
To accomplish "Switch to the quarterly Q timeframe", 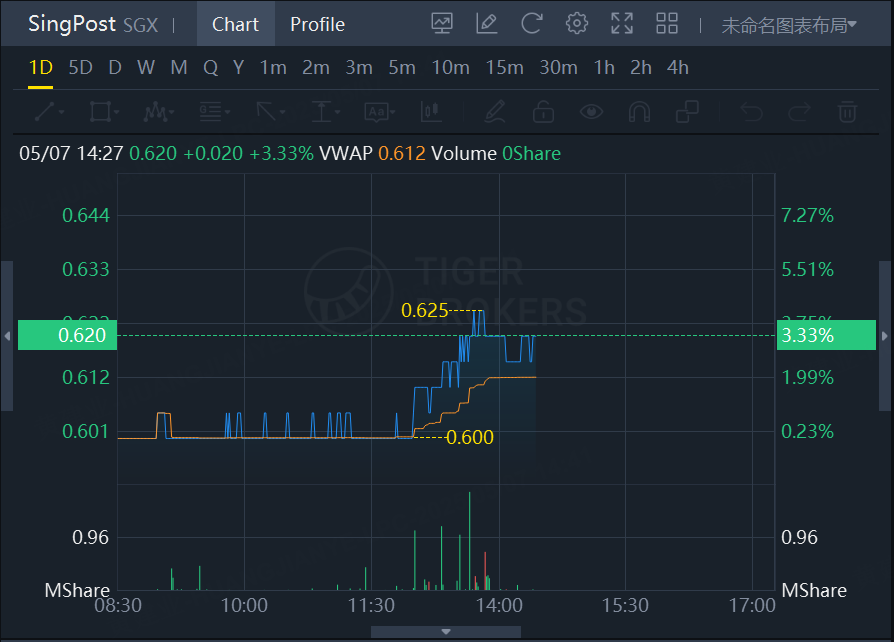I will tap(210, 68).
